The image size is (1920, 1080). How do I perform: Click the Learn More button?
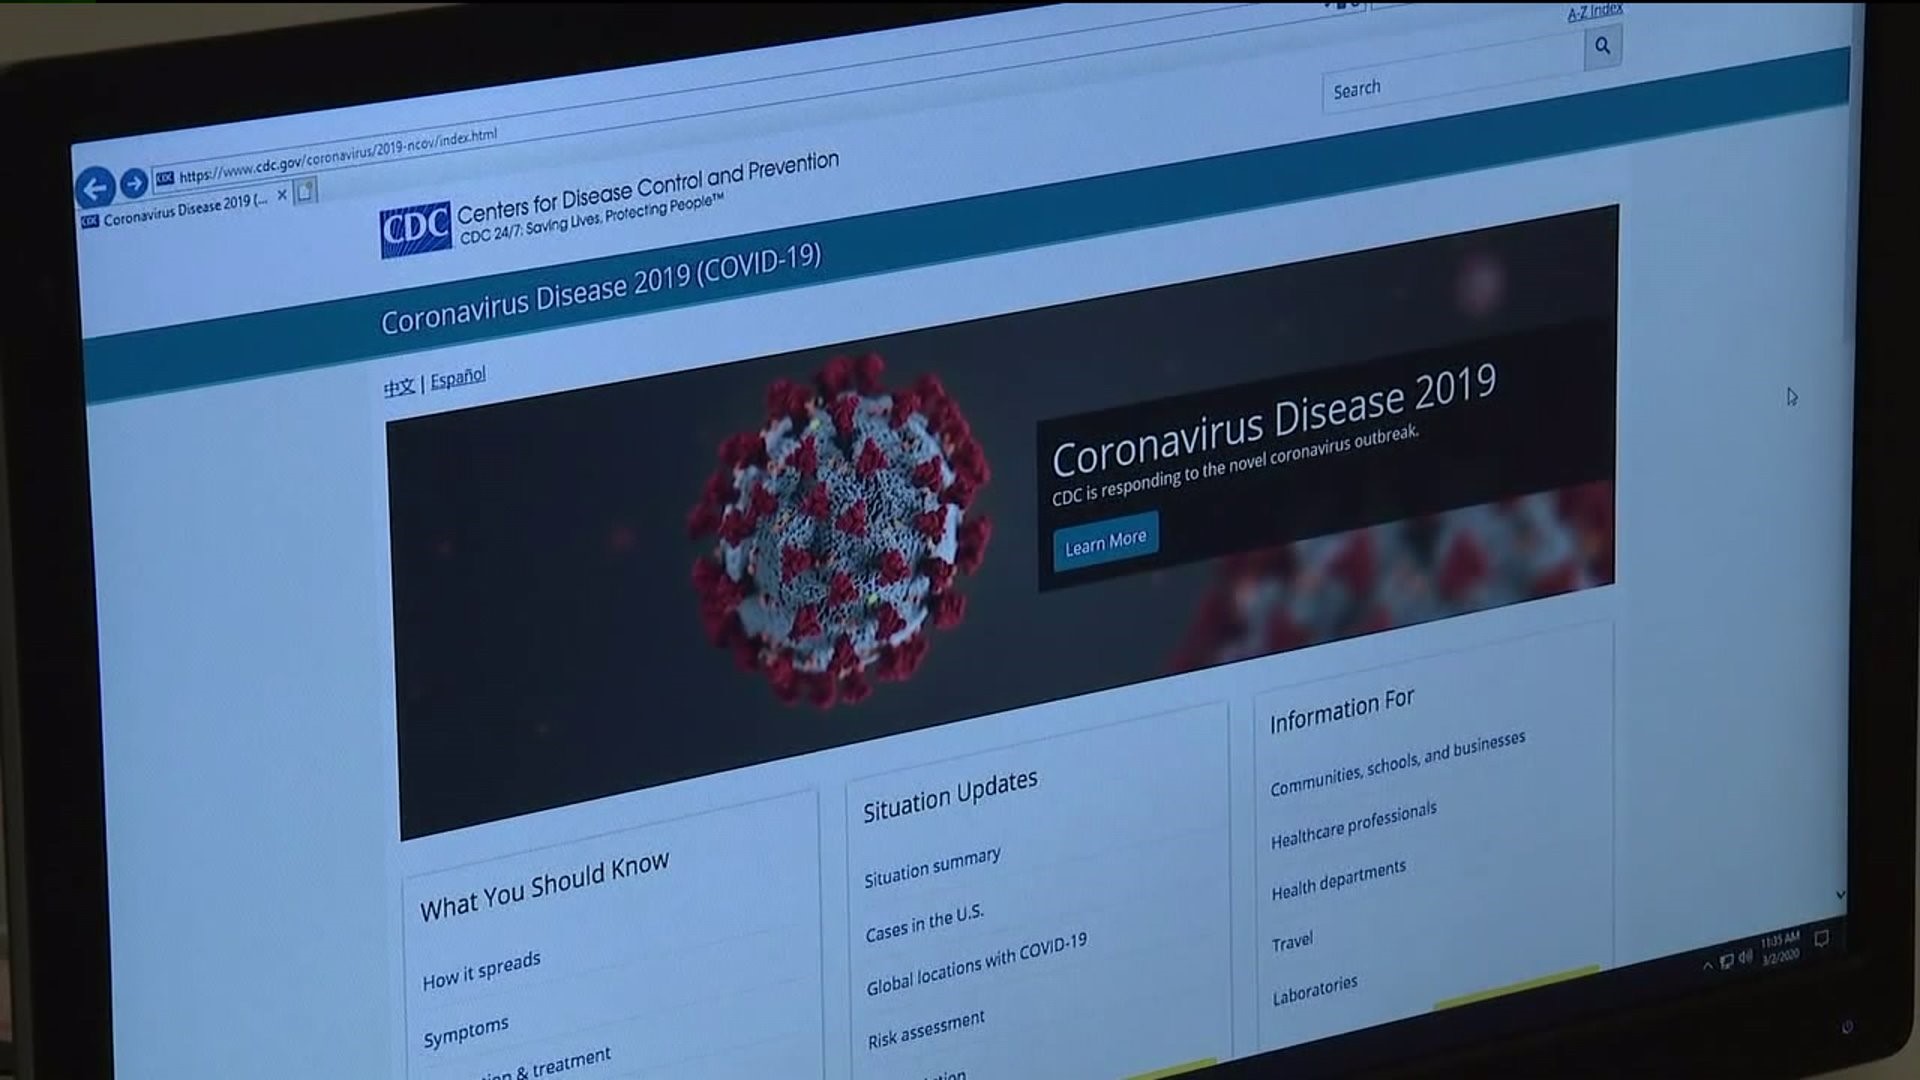[x=1106, y=542]
